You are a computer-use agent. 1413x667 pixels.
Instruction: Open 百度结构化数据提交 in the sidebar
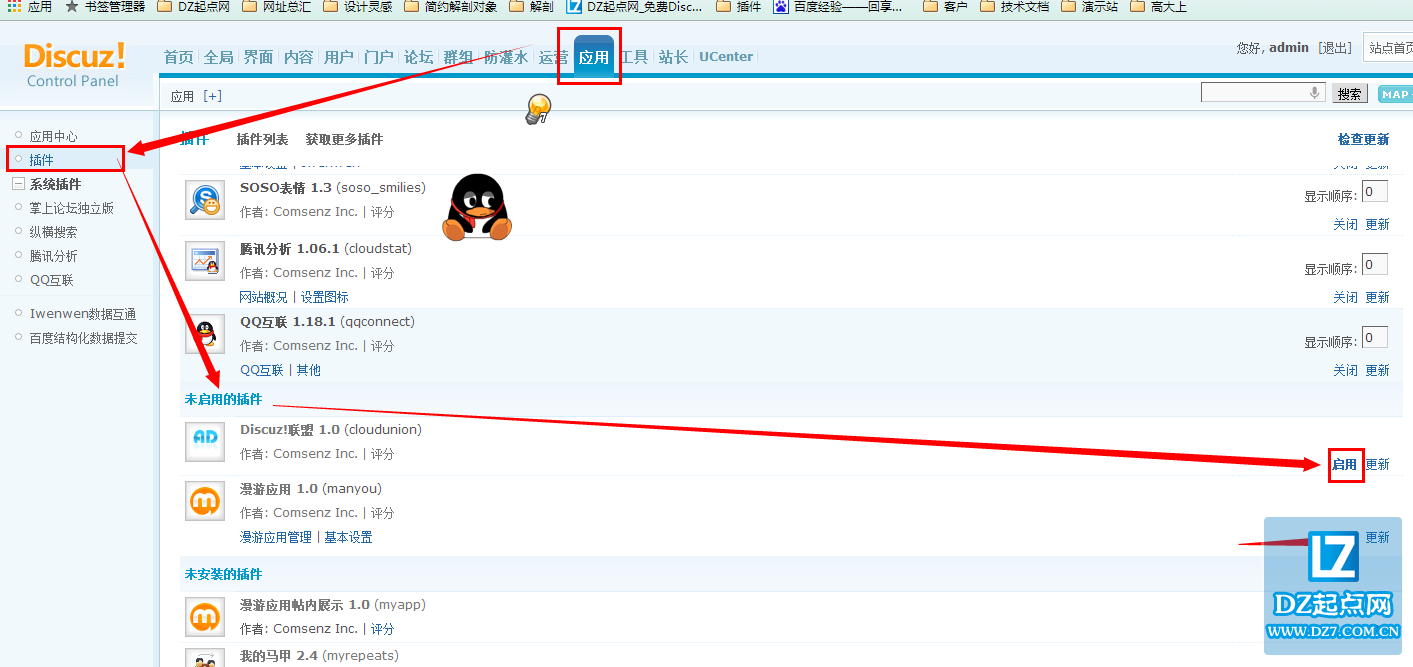84,338
